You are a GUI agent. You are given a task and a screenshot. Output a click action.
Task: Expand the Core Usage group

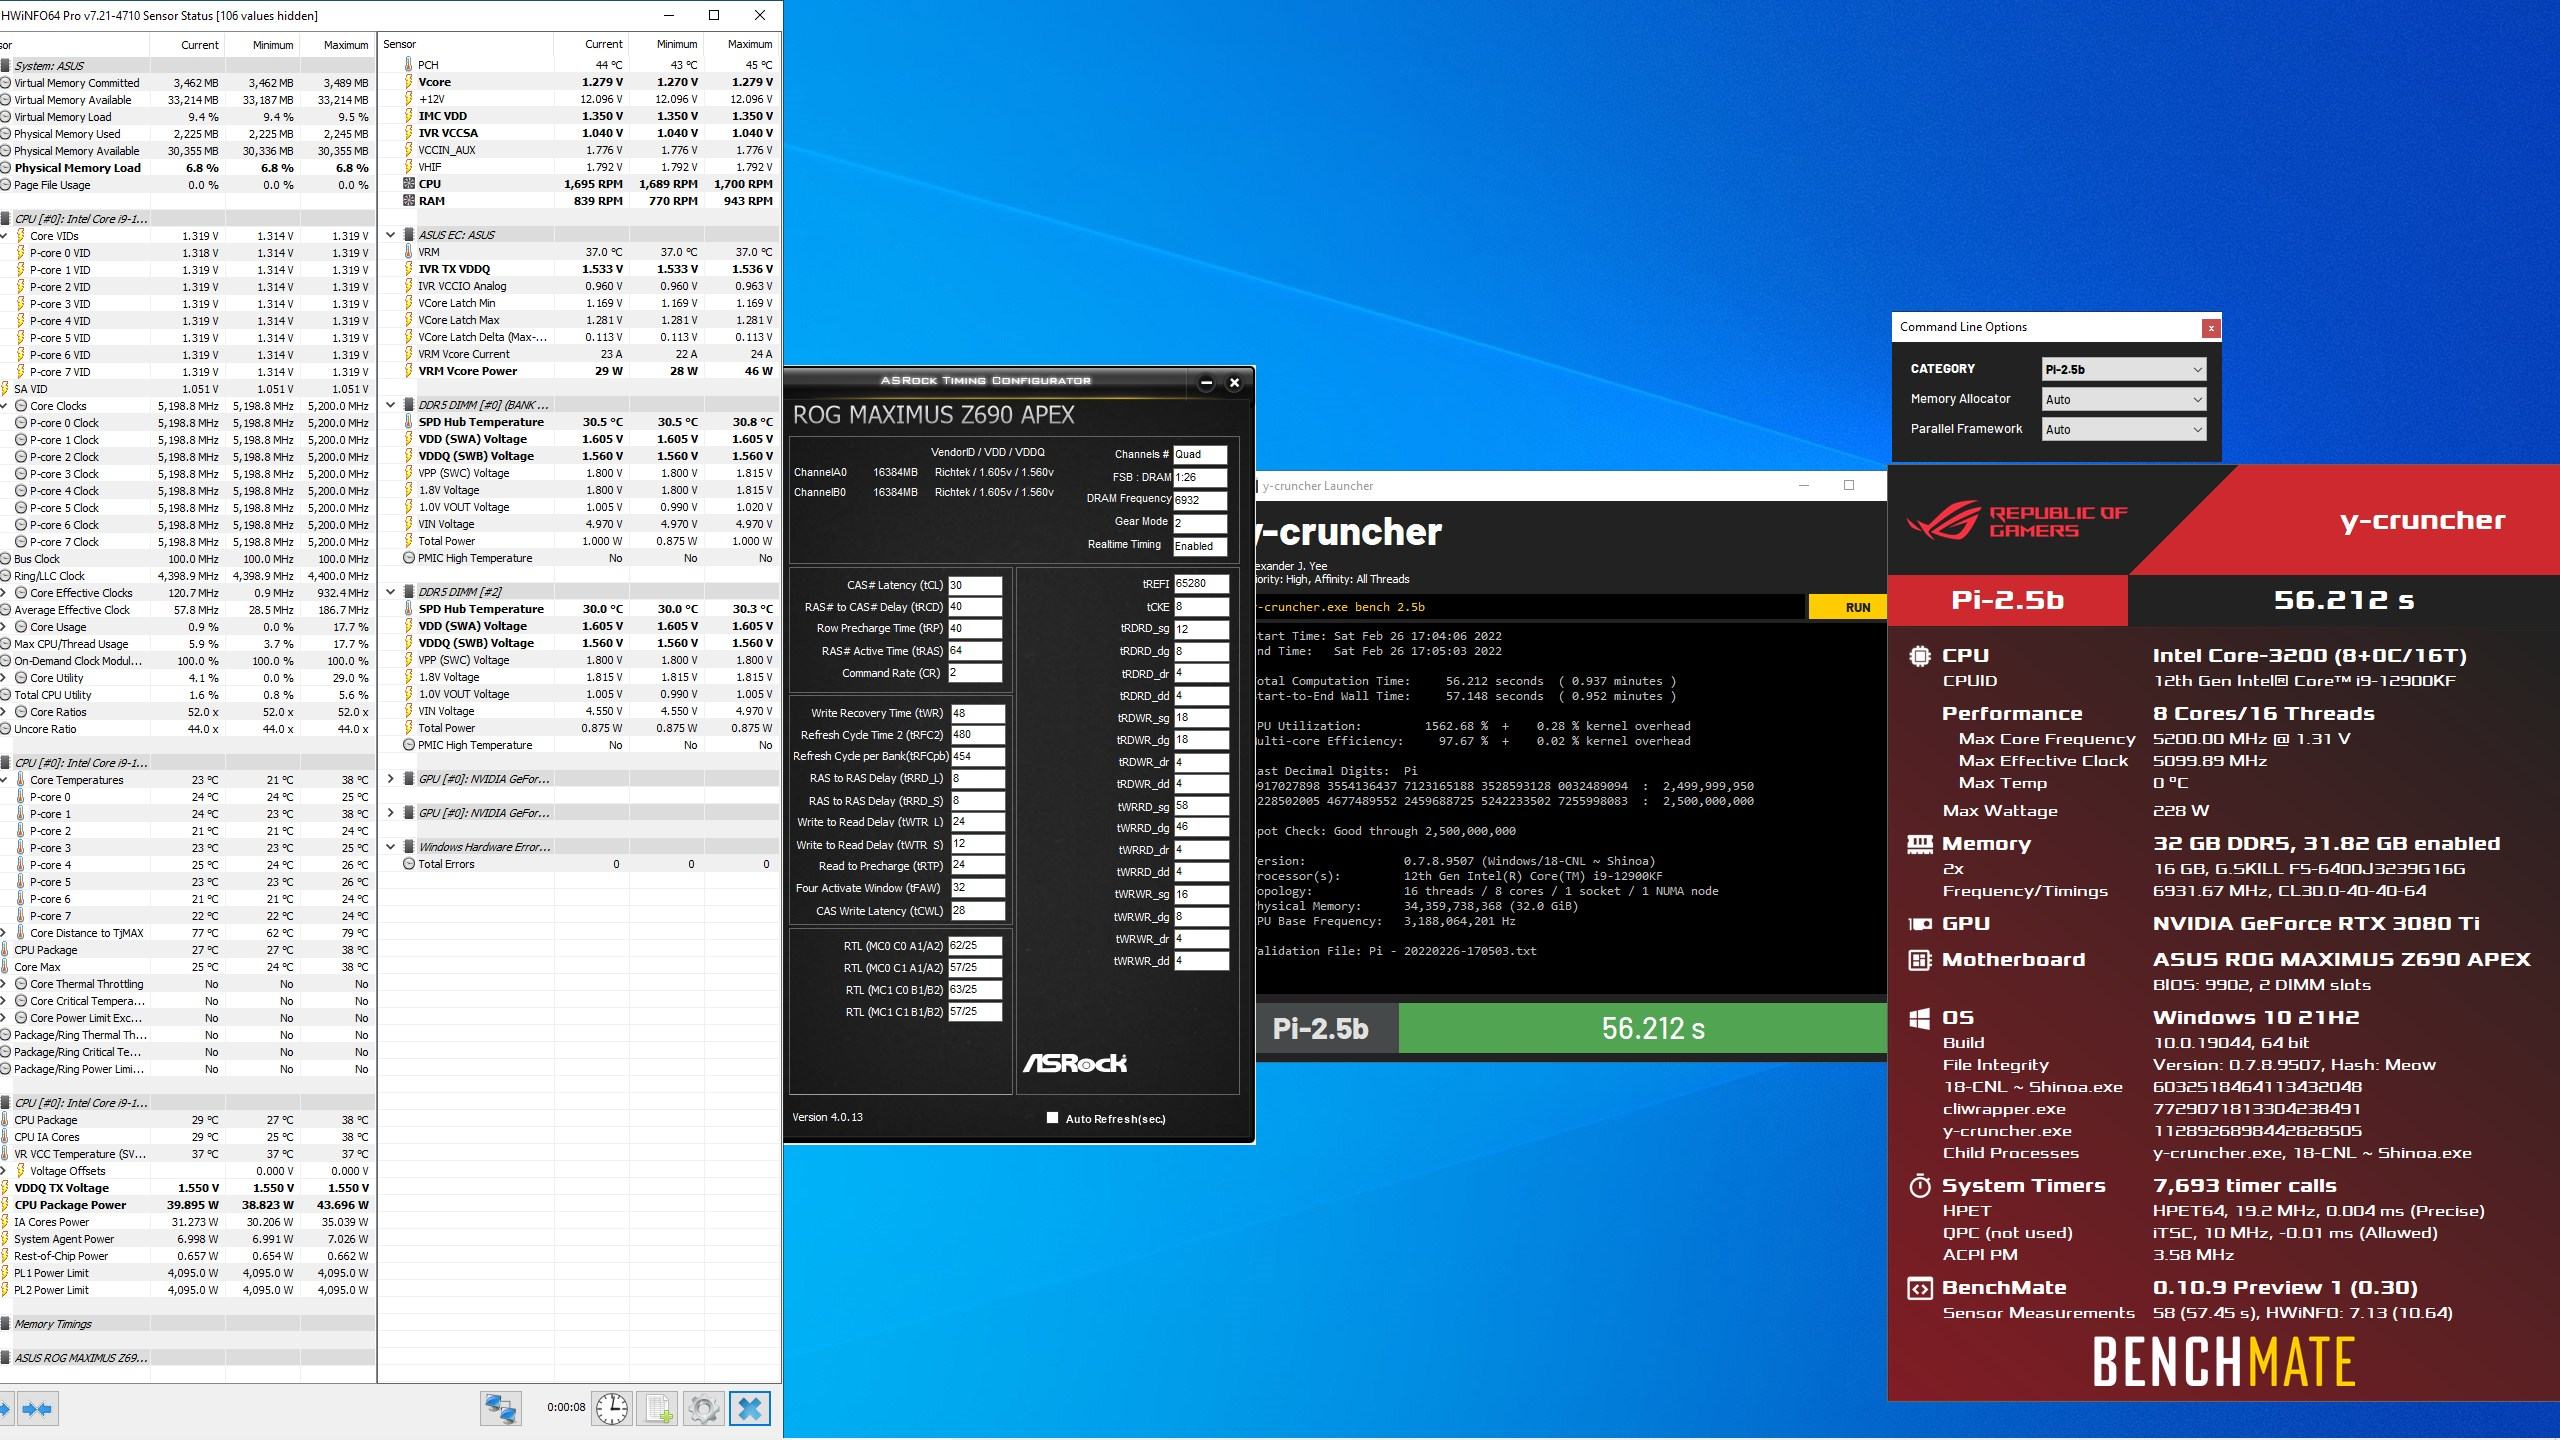point(5,628)
